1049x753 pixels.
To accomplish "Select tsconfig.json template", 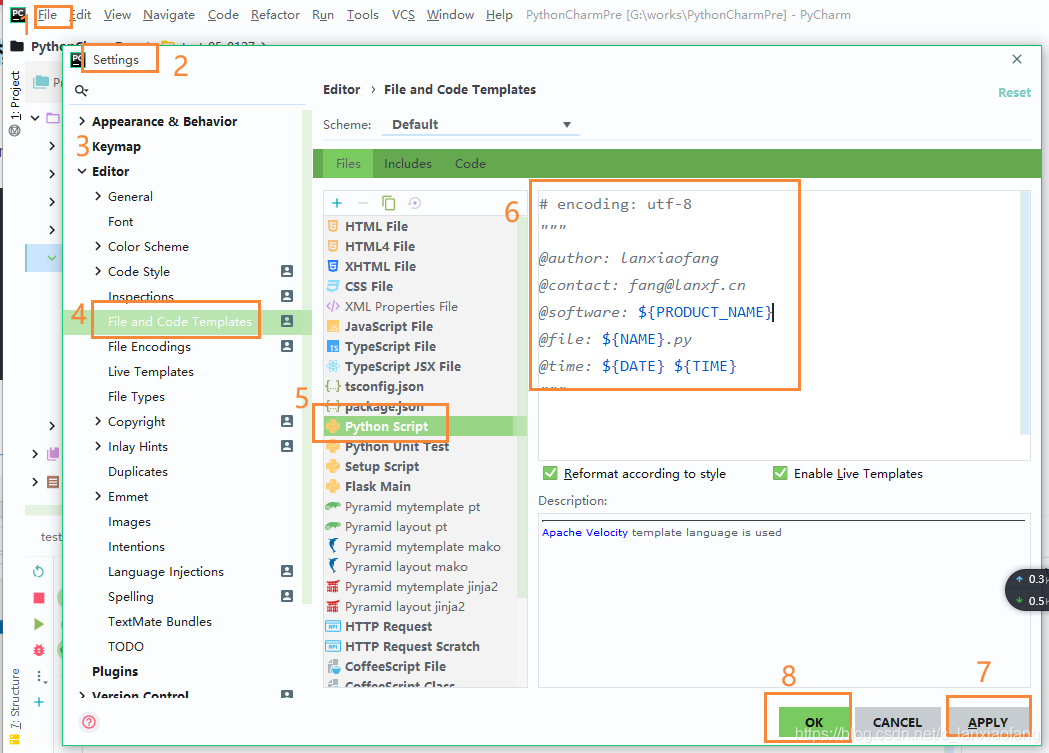I will click(x=384, y=387).
